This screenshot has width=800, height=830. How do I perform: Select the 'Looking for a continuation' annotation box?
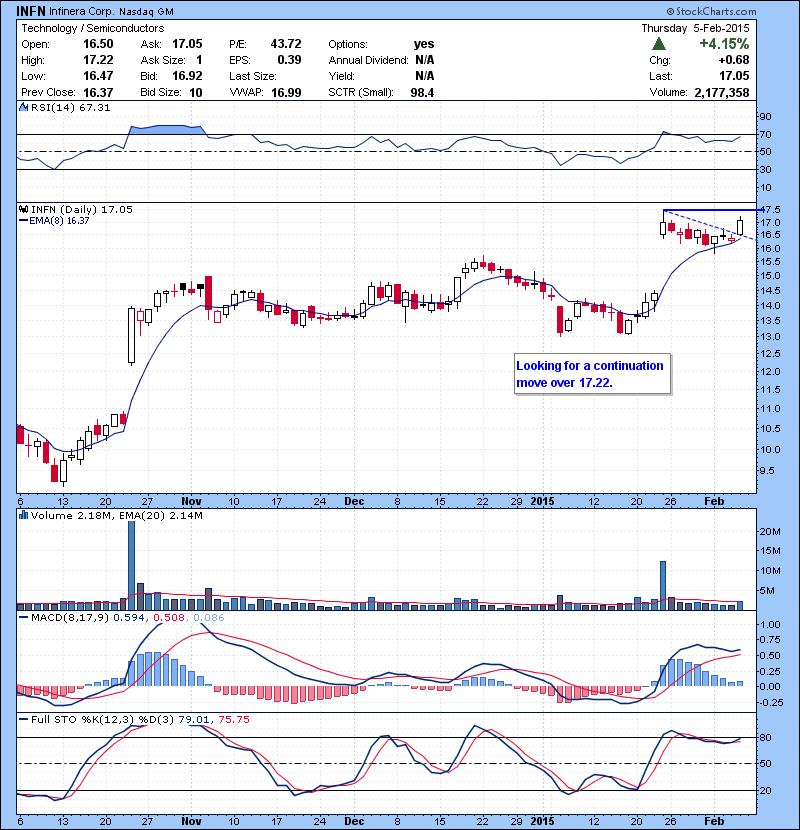[x=589, y=374]
